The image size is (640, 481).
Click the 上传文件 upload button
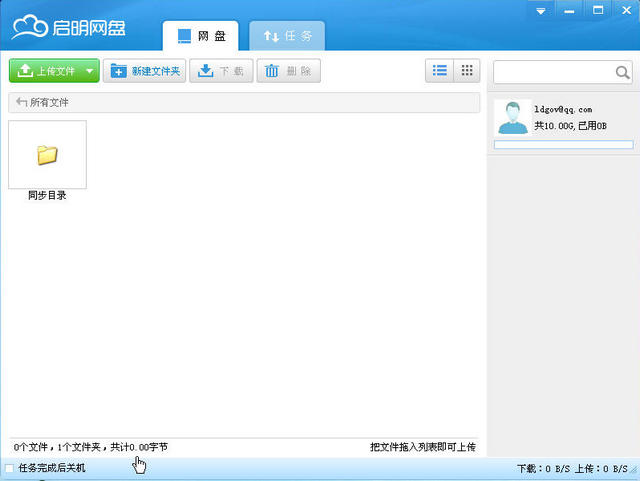[x=46, y=71]
